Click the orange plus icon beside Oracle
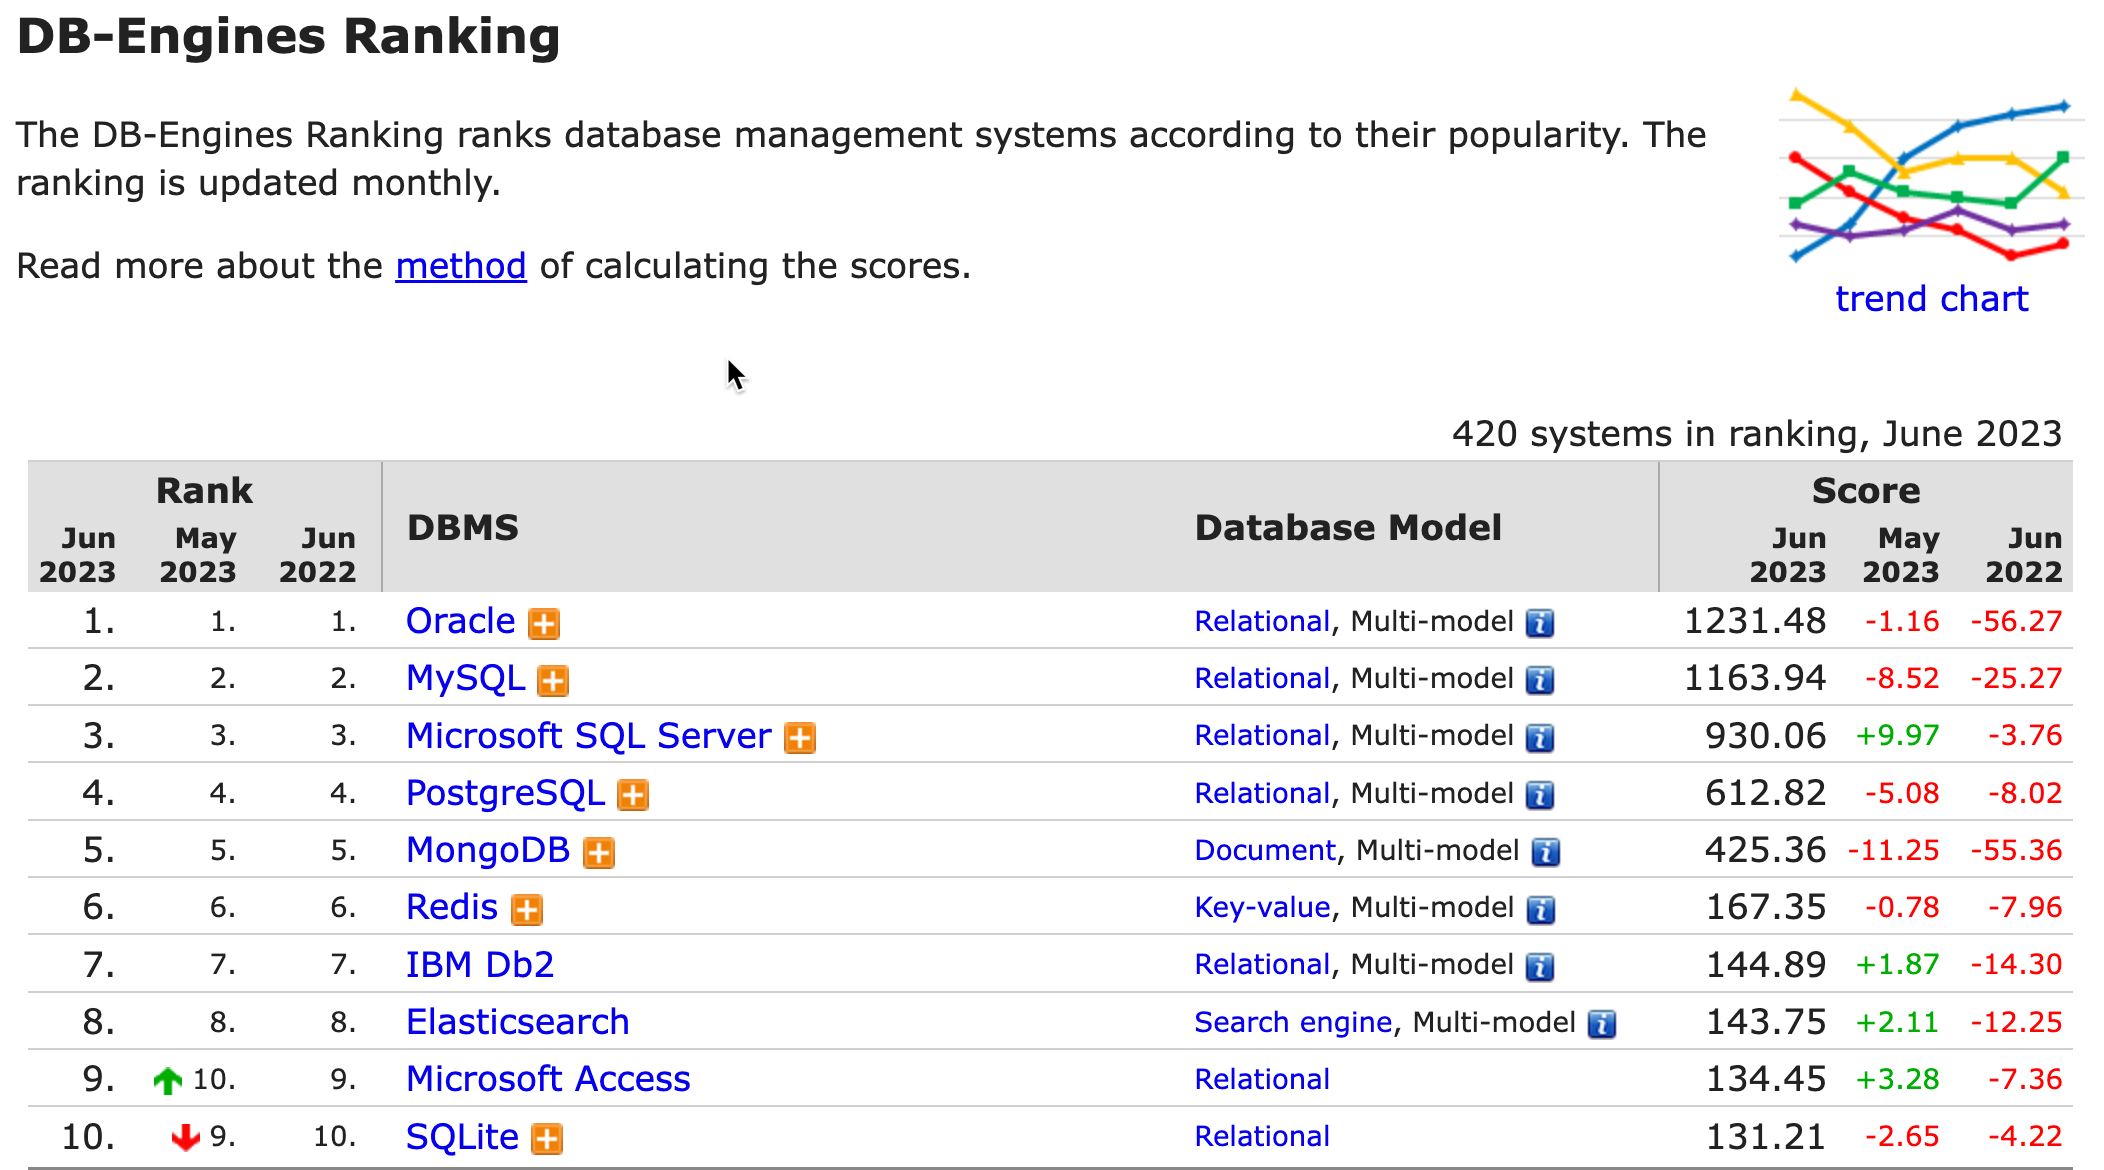2104x1170 pixels. (543, 623)
